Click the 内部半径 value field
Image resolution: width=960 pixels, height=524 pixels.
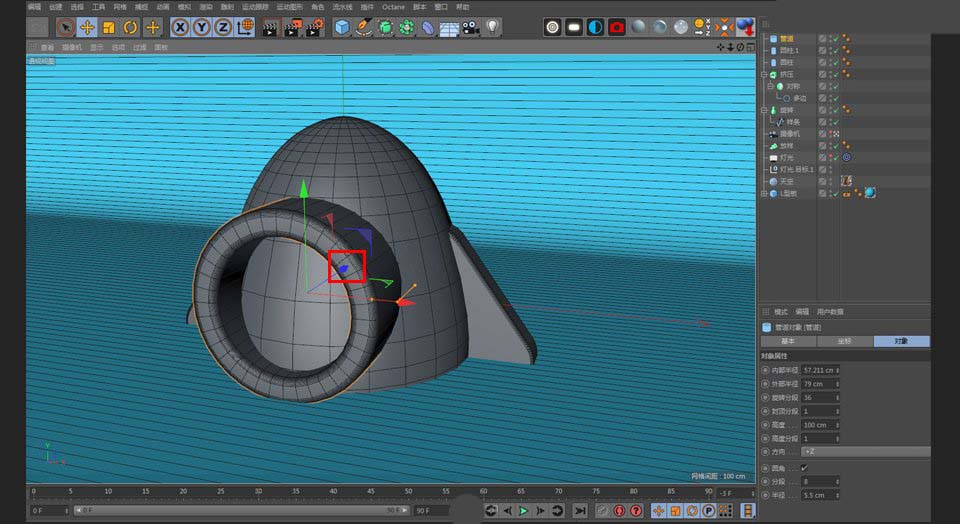coord(819,370)
